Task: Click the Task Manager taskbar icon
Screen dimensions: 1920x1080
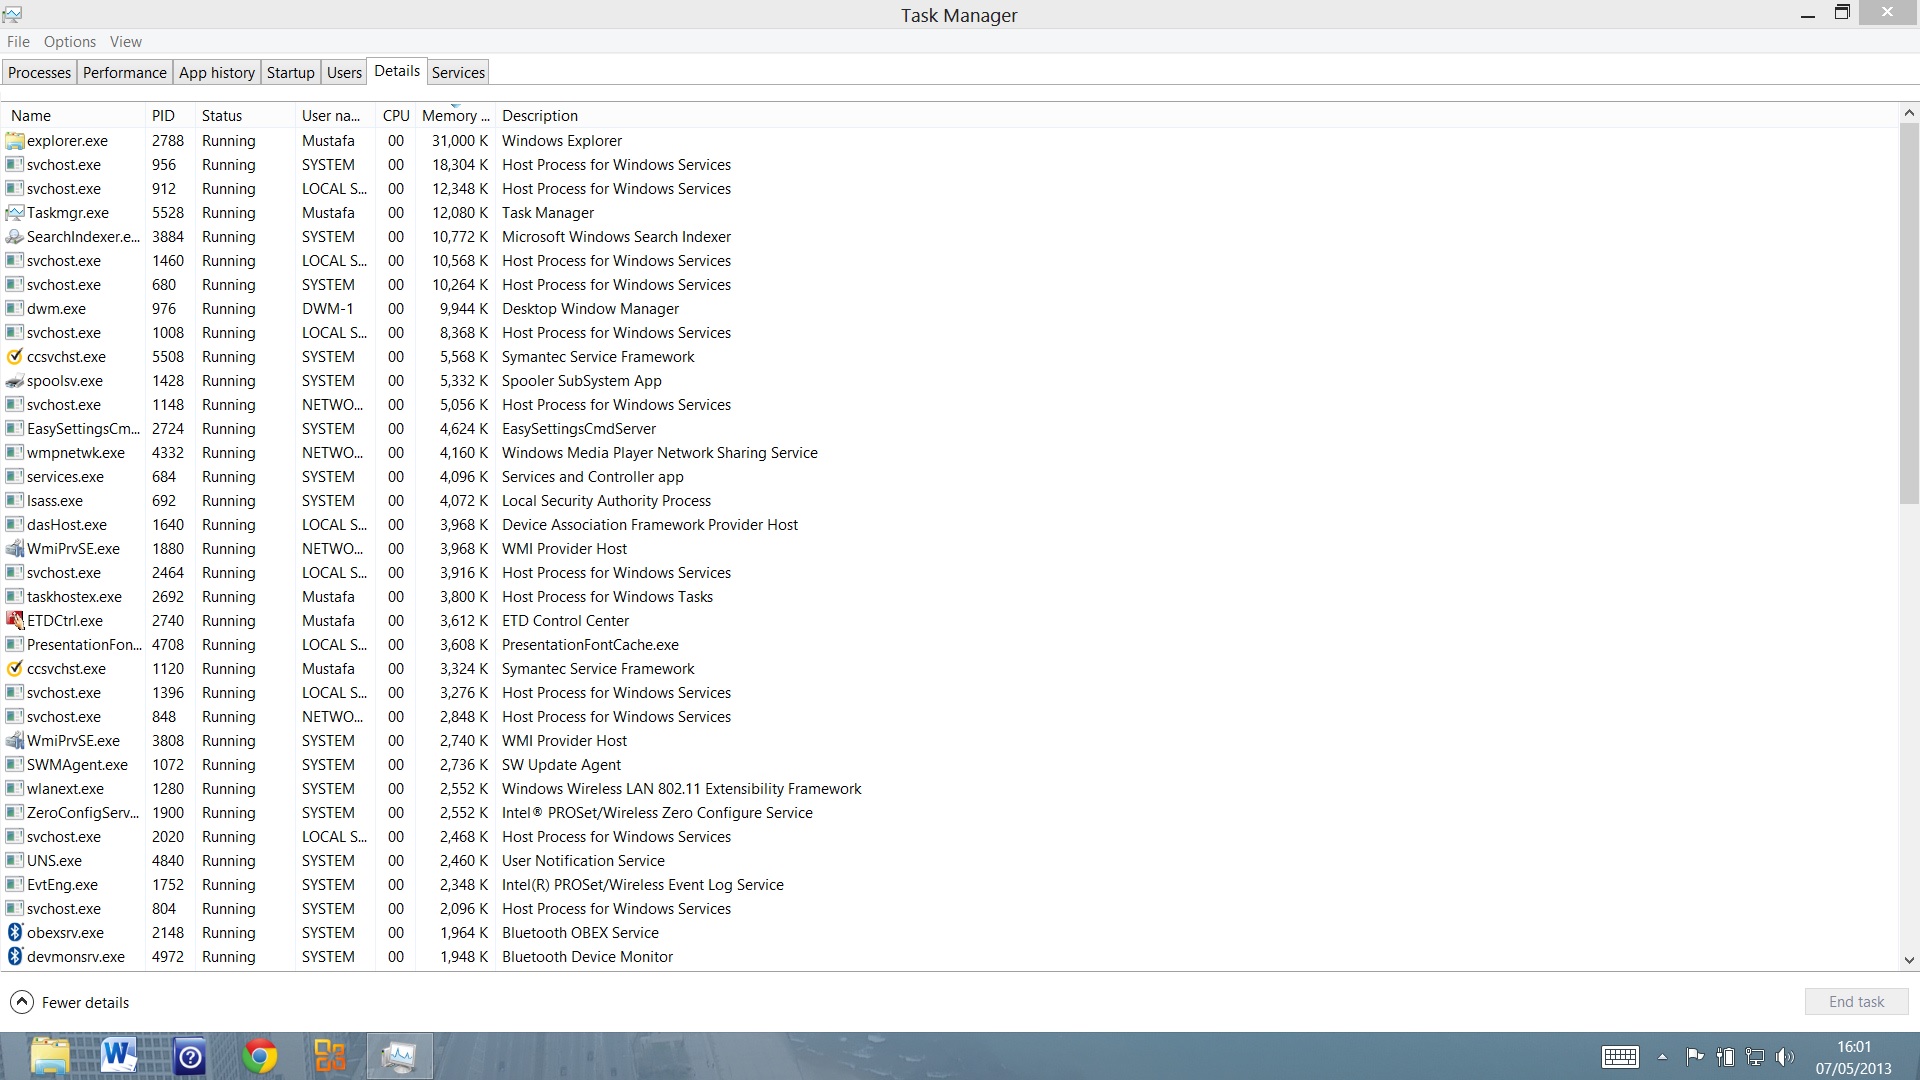Action: 399,1056
